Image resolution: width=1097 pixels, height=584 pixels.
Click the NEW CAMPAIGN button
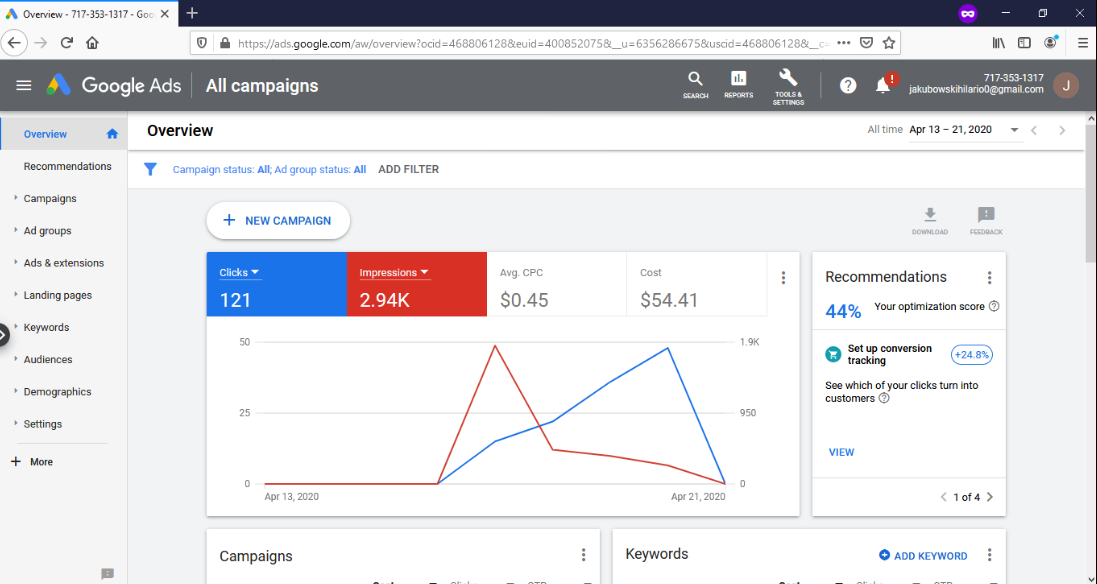(278, 220)
